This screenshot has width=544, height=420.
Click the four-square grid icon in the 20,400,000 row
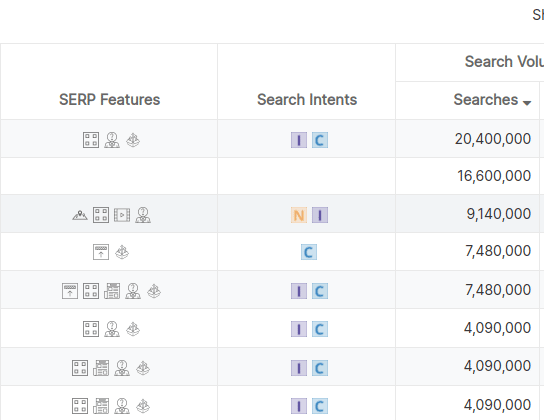point(91,140)
